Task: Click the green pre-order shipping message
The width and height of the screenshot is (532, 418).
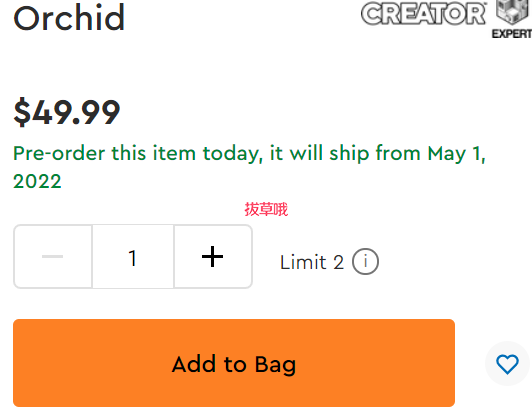Action: [249, 167]
